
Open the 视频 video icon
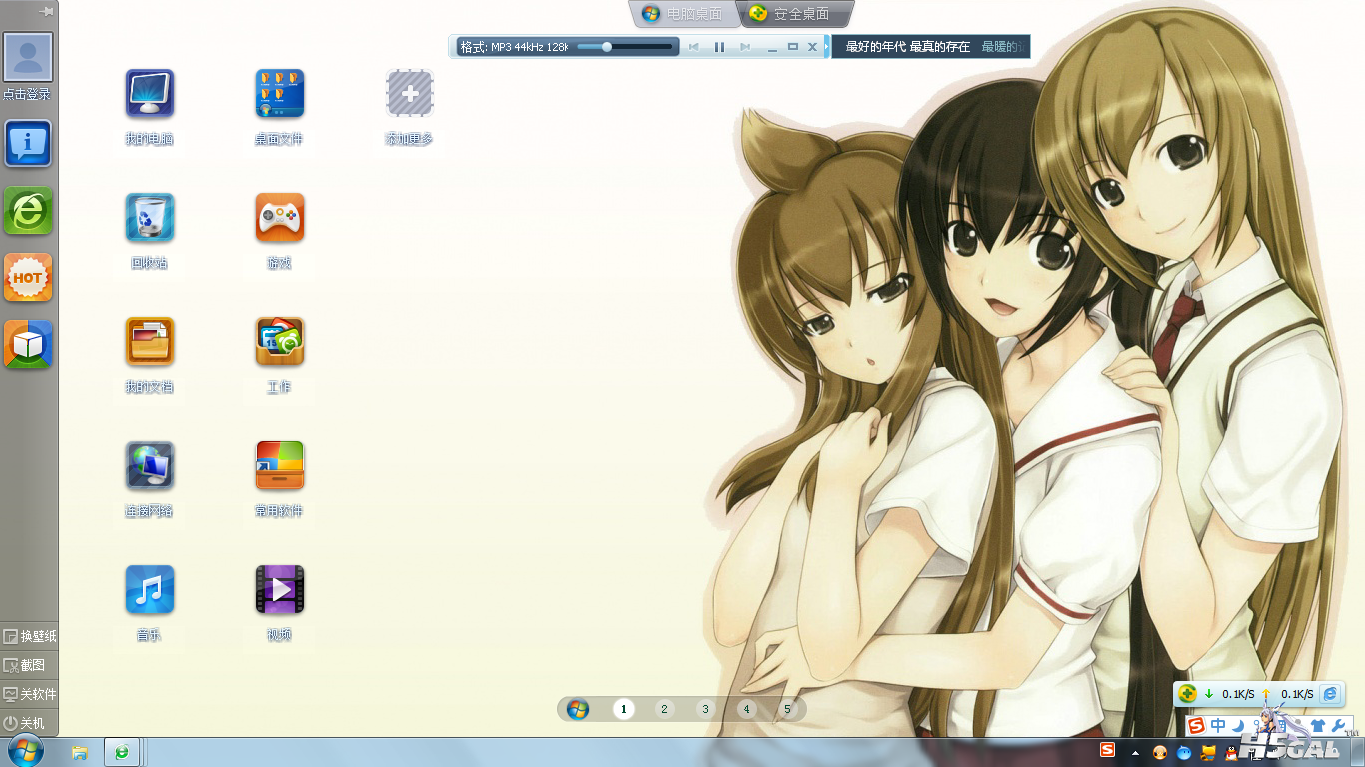[x=279, y=590]
